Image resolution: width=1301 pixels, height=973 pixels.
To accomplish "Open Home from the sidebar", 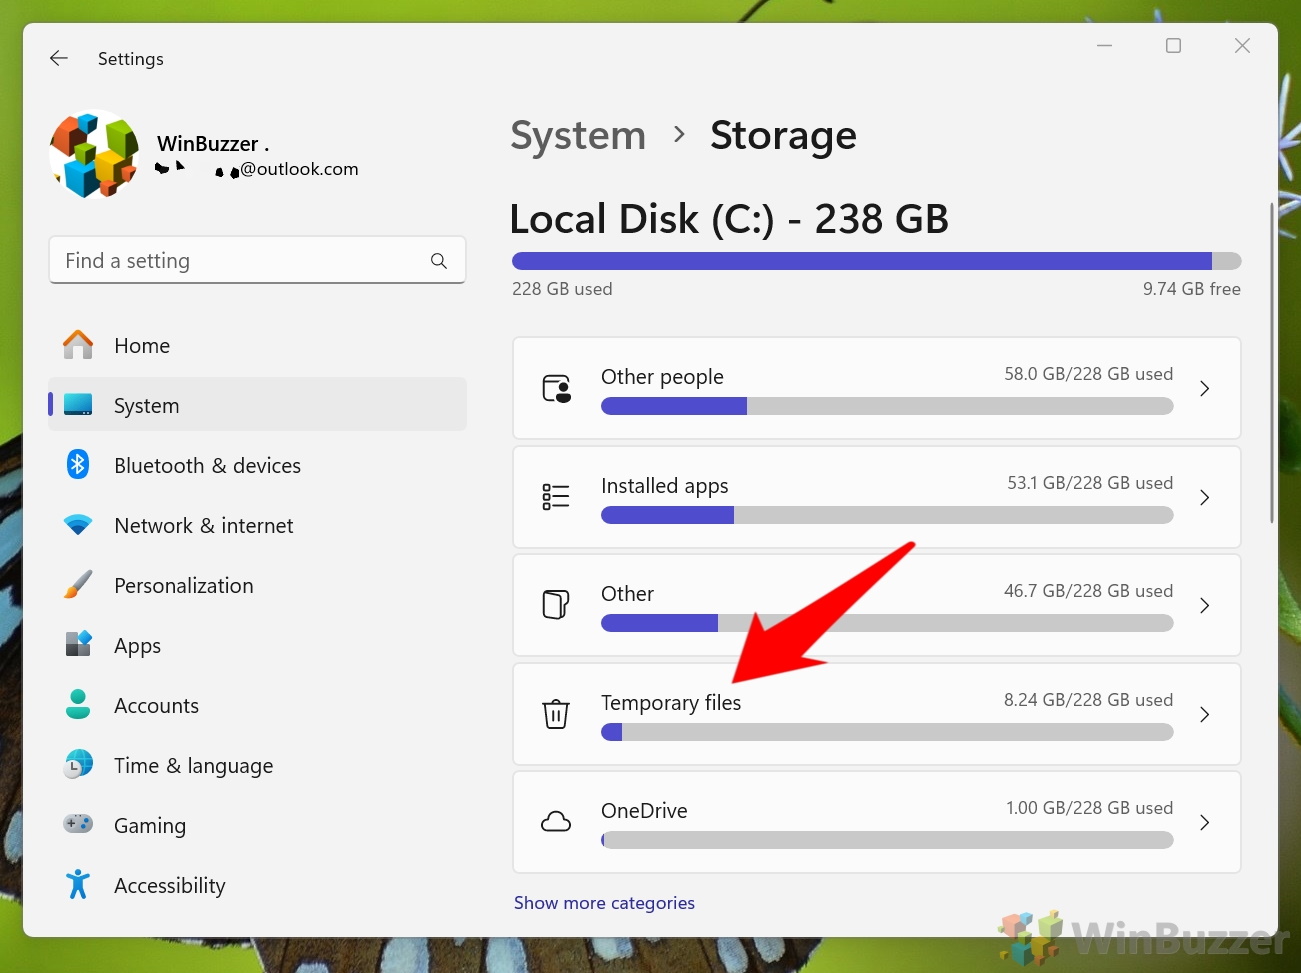I will tap(142, 346).
